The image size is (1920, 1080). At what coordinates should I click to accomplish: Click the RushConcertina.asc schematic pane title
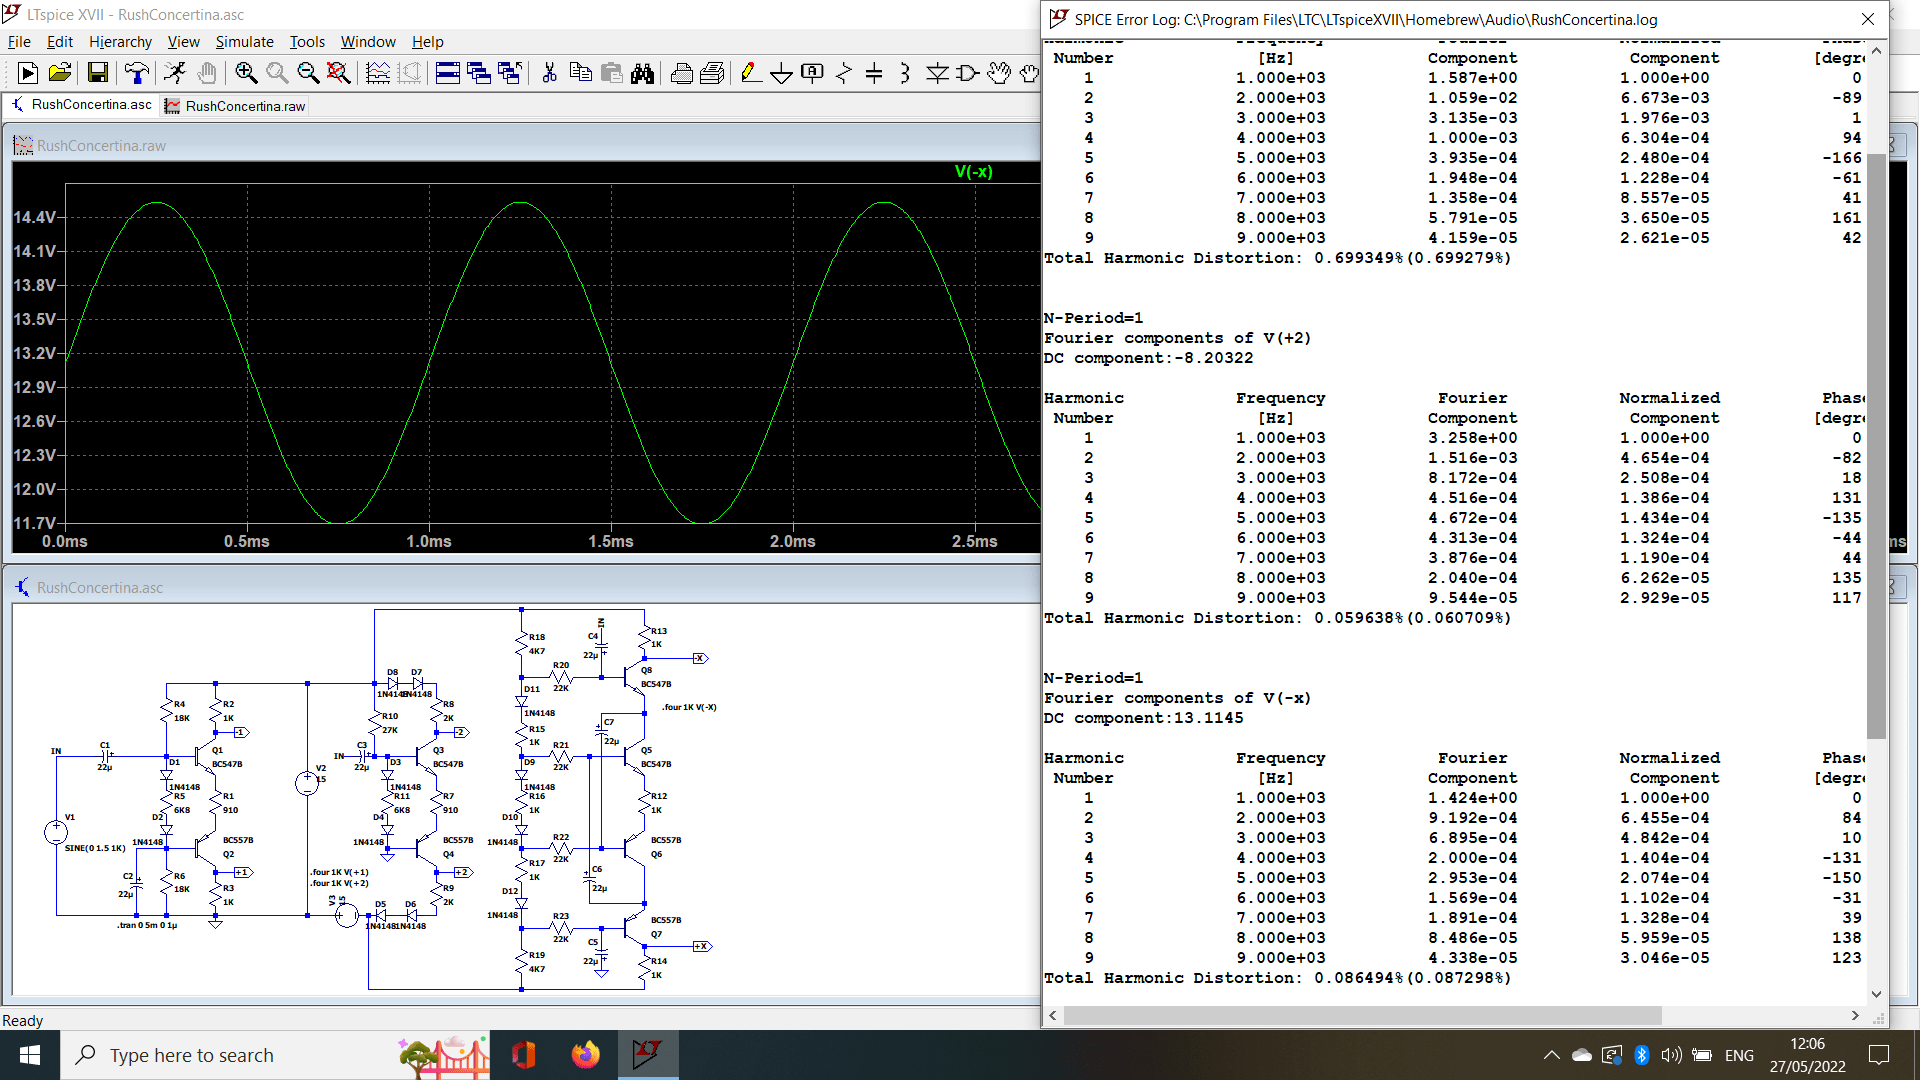pos(99,588)
